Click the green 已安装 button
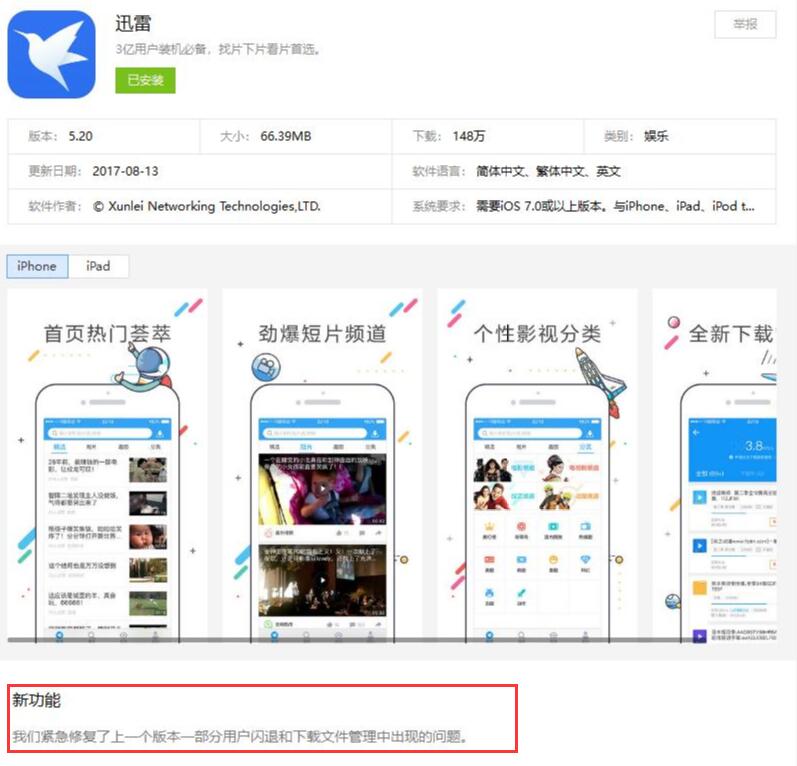The width and height of the screenshot is (797, 766). click(x=145, y=80)
